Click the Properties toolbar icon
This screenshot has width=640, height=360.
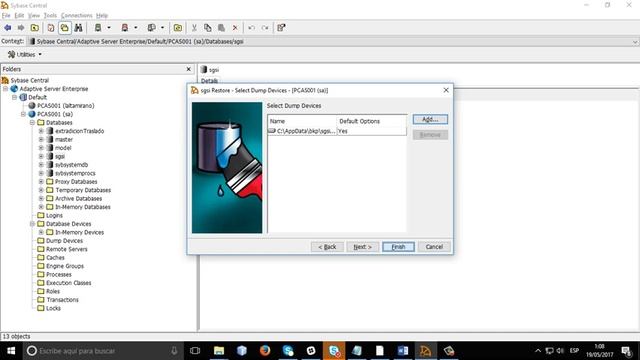point(281,28)
